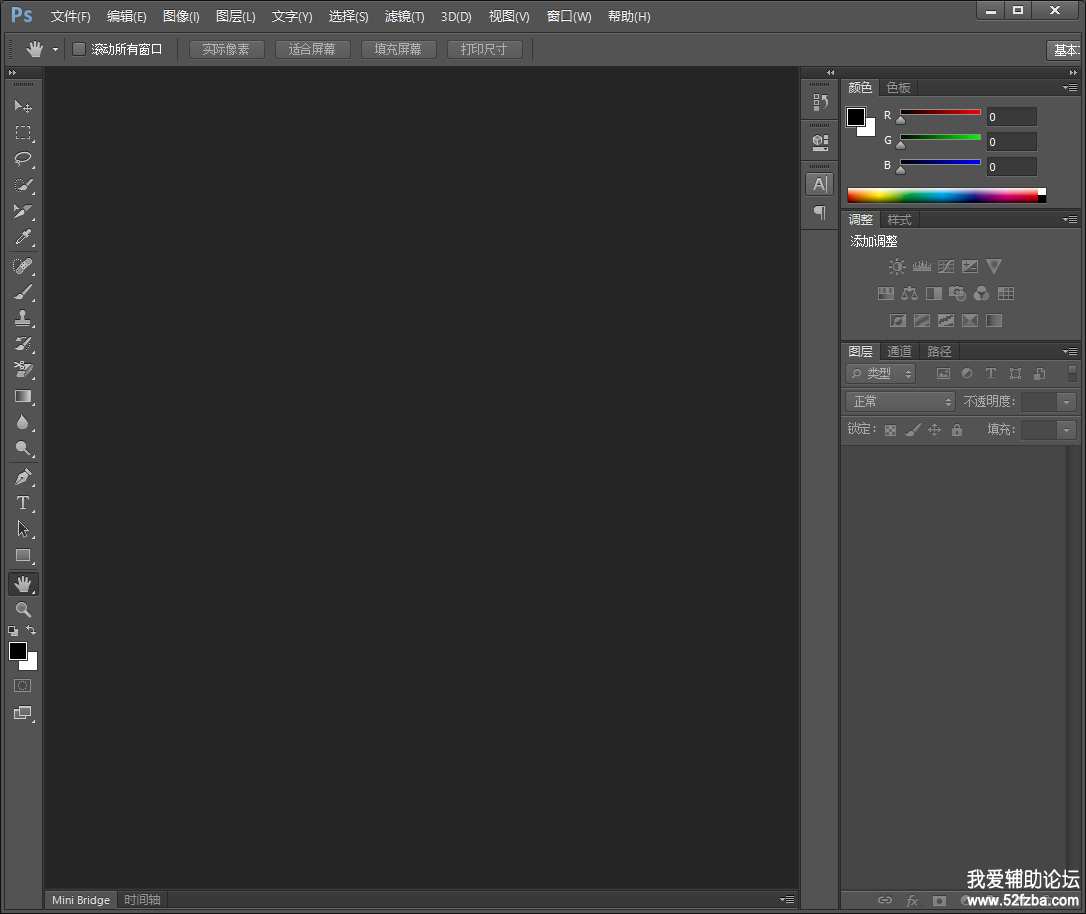The width and height of the screenshot is (1086, 914).
Task: Open the opacity dropdown arrow
Action: [x=1067, y=402]
